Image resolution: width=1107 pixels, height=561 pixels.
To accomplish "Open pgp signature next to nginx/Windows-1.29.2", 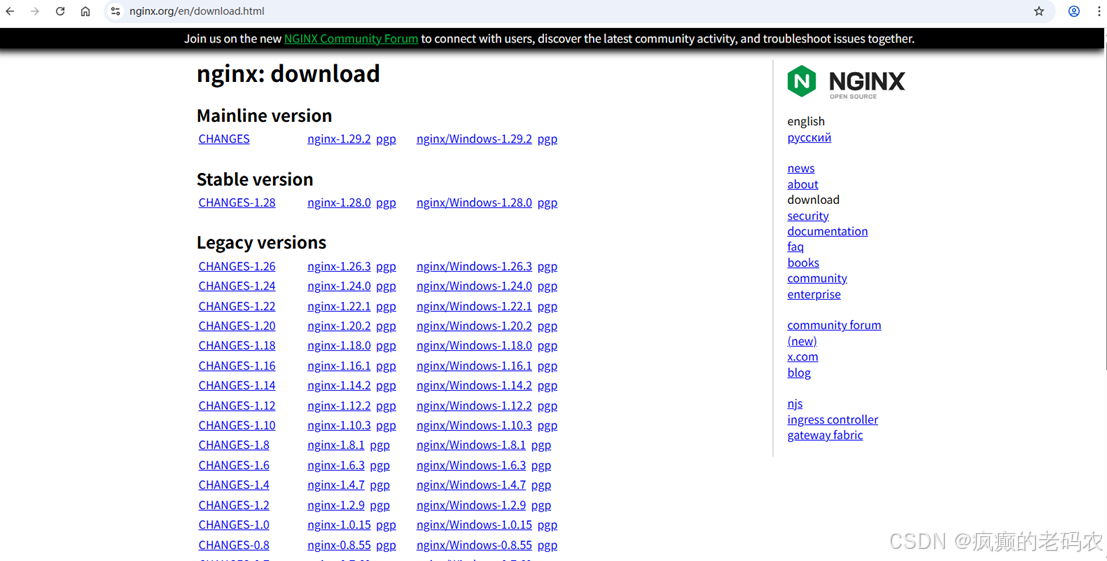I will click(x=547, y=139).
